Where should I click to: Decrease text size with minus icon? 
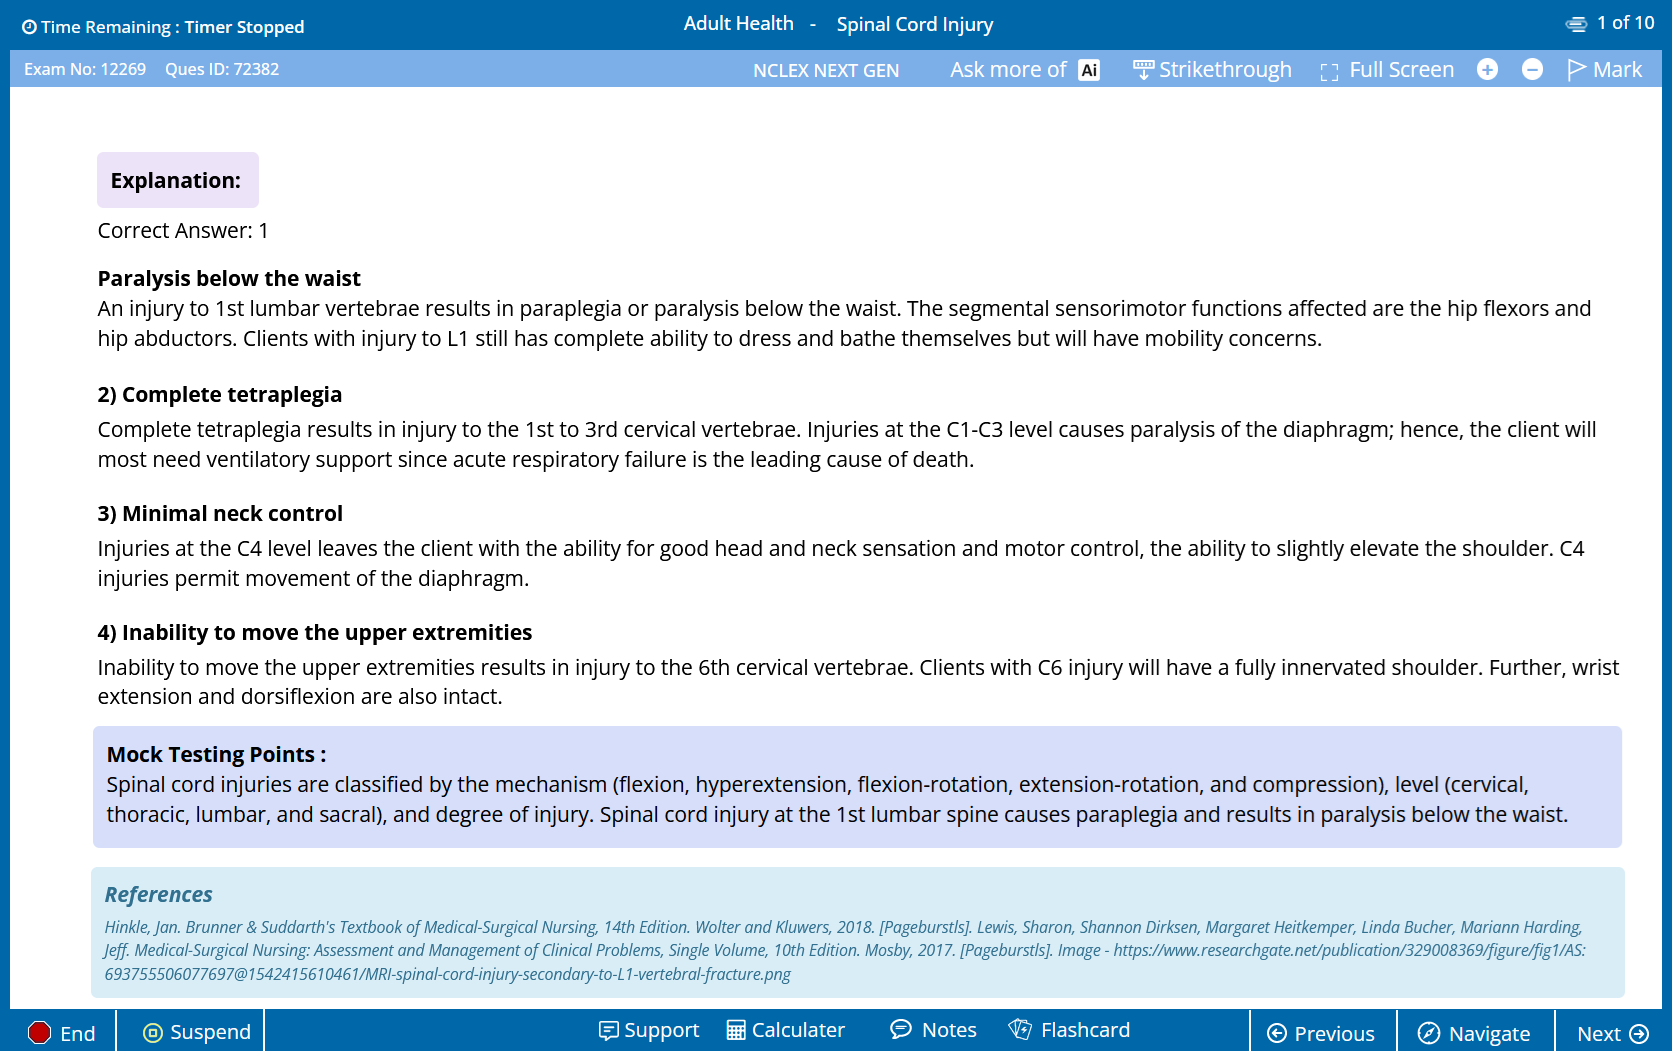pos(1532,69)
